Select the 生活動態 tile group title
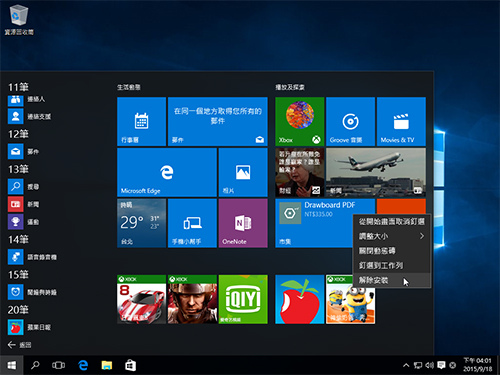This screenshot has width=500, height=375. pos(129,87)
